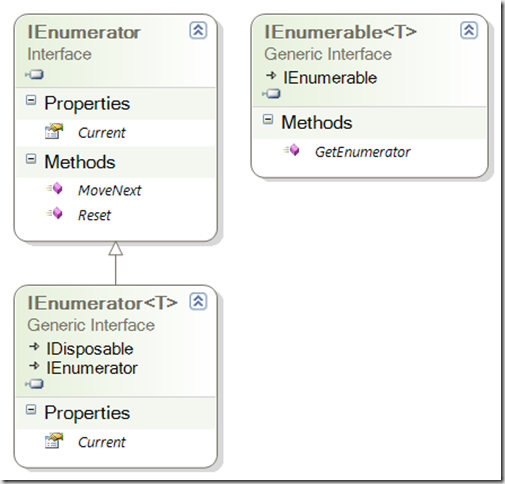
Task: Select the GetEnumerator method entry
Action: 362,152
